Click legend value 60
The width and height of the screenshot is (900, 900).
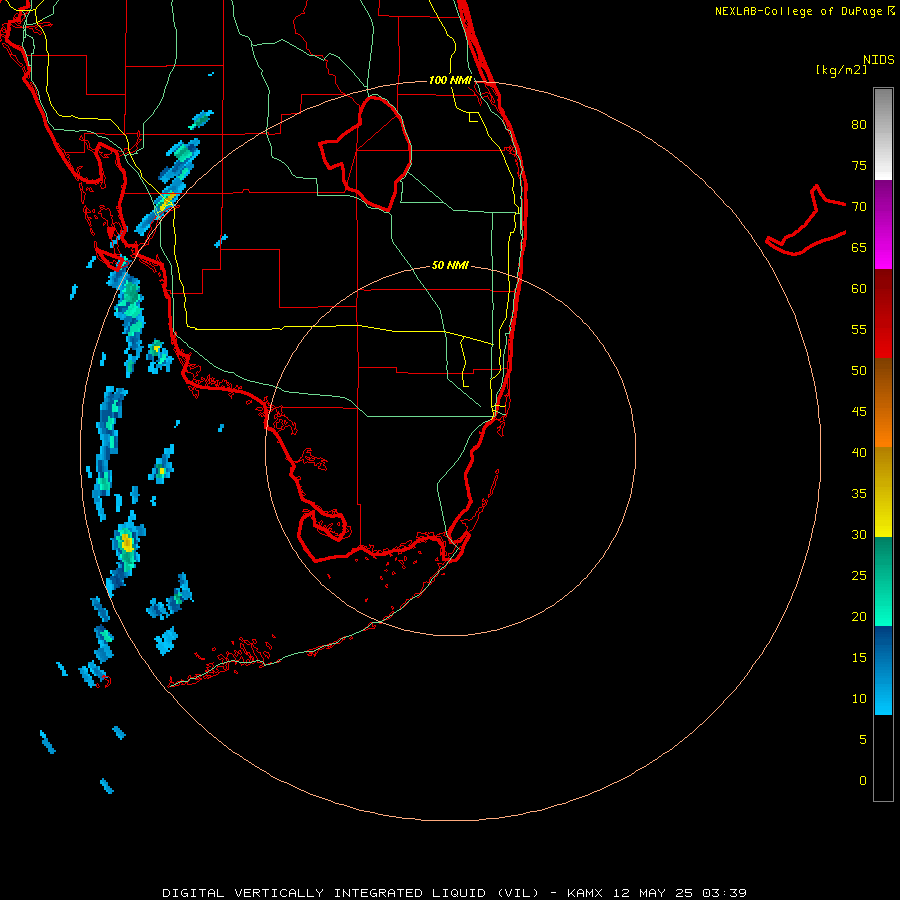tap(859, 289)
